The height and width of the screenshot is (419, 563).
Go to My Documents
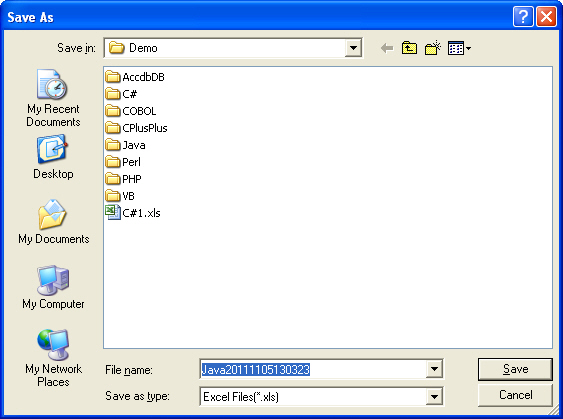[x=53, y=222]
